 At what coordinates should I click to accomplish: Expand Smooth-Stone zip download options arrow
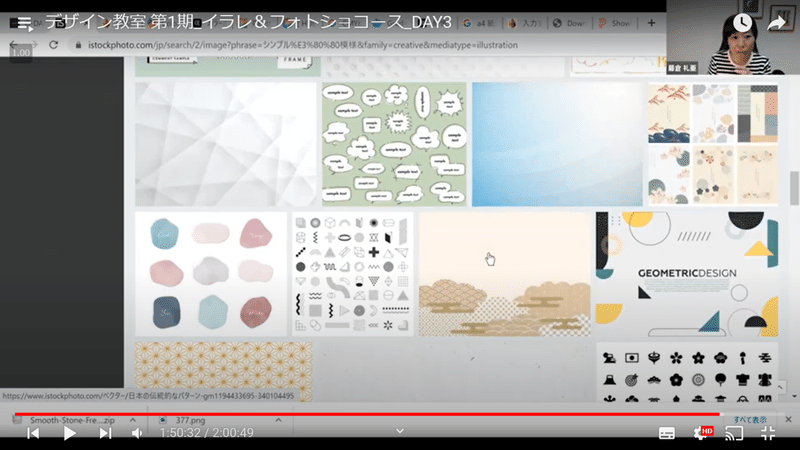[x=133, y=420]
